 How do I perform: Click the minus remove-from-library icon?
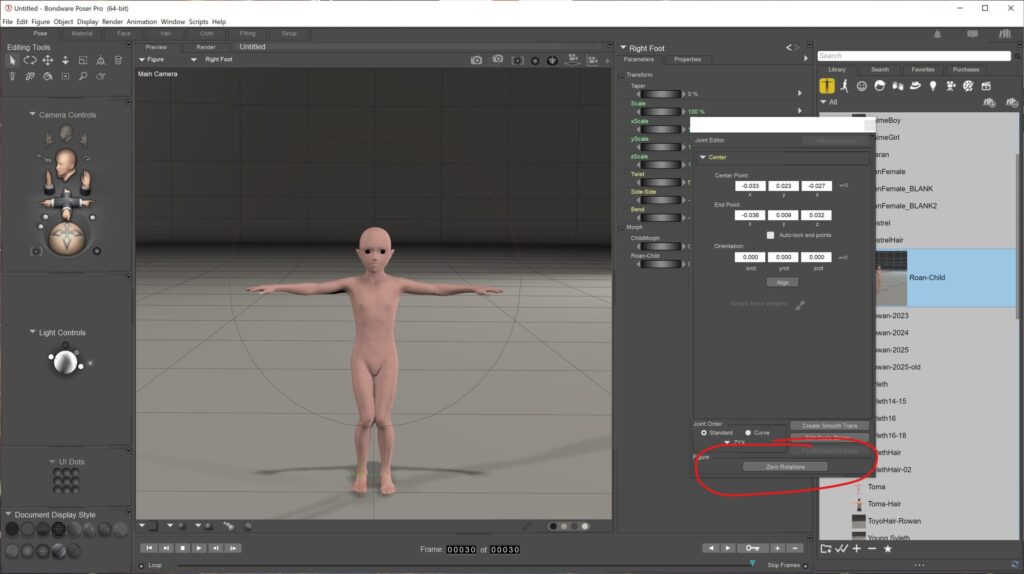[872, 549]
